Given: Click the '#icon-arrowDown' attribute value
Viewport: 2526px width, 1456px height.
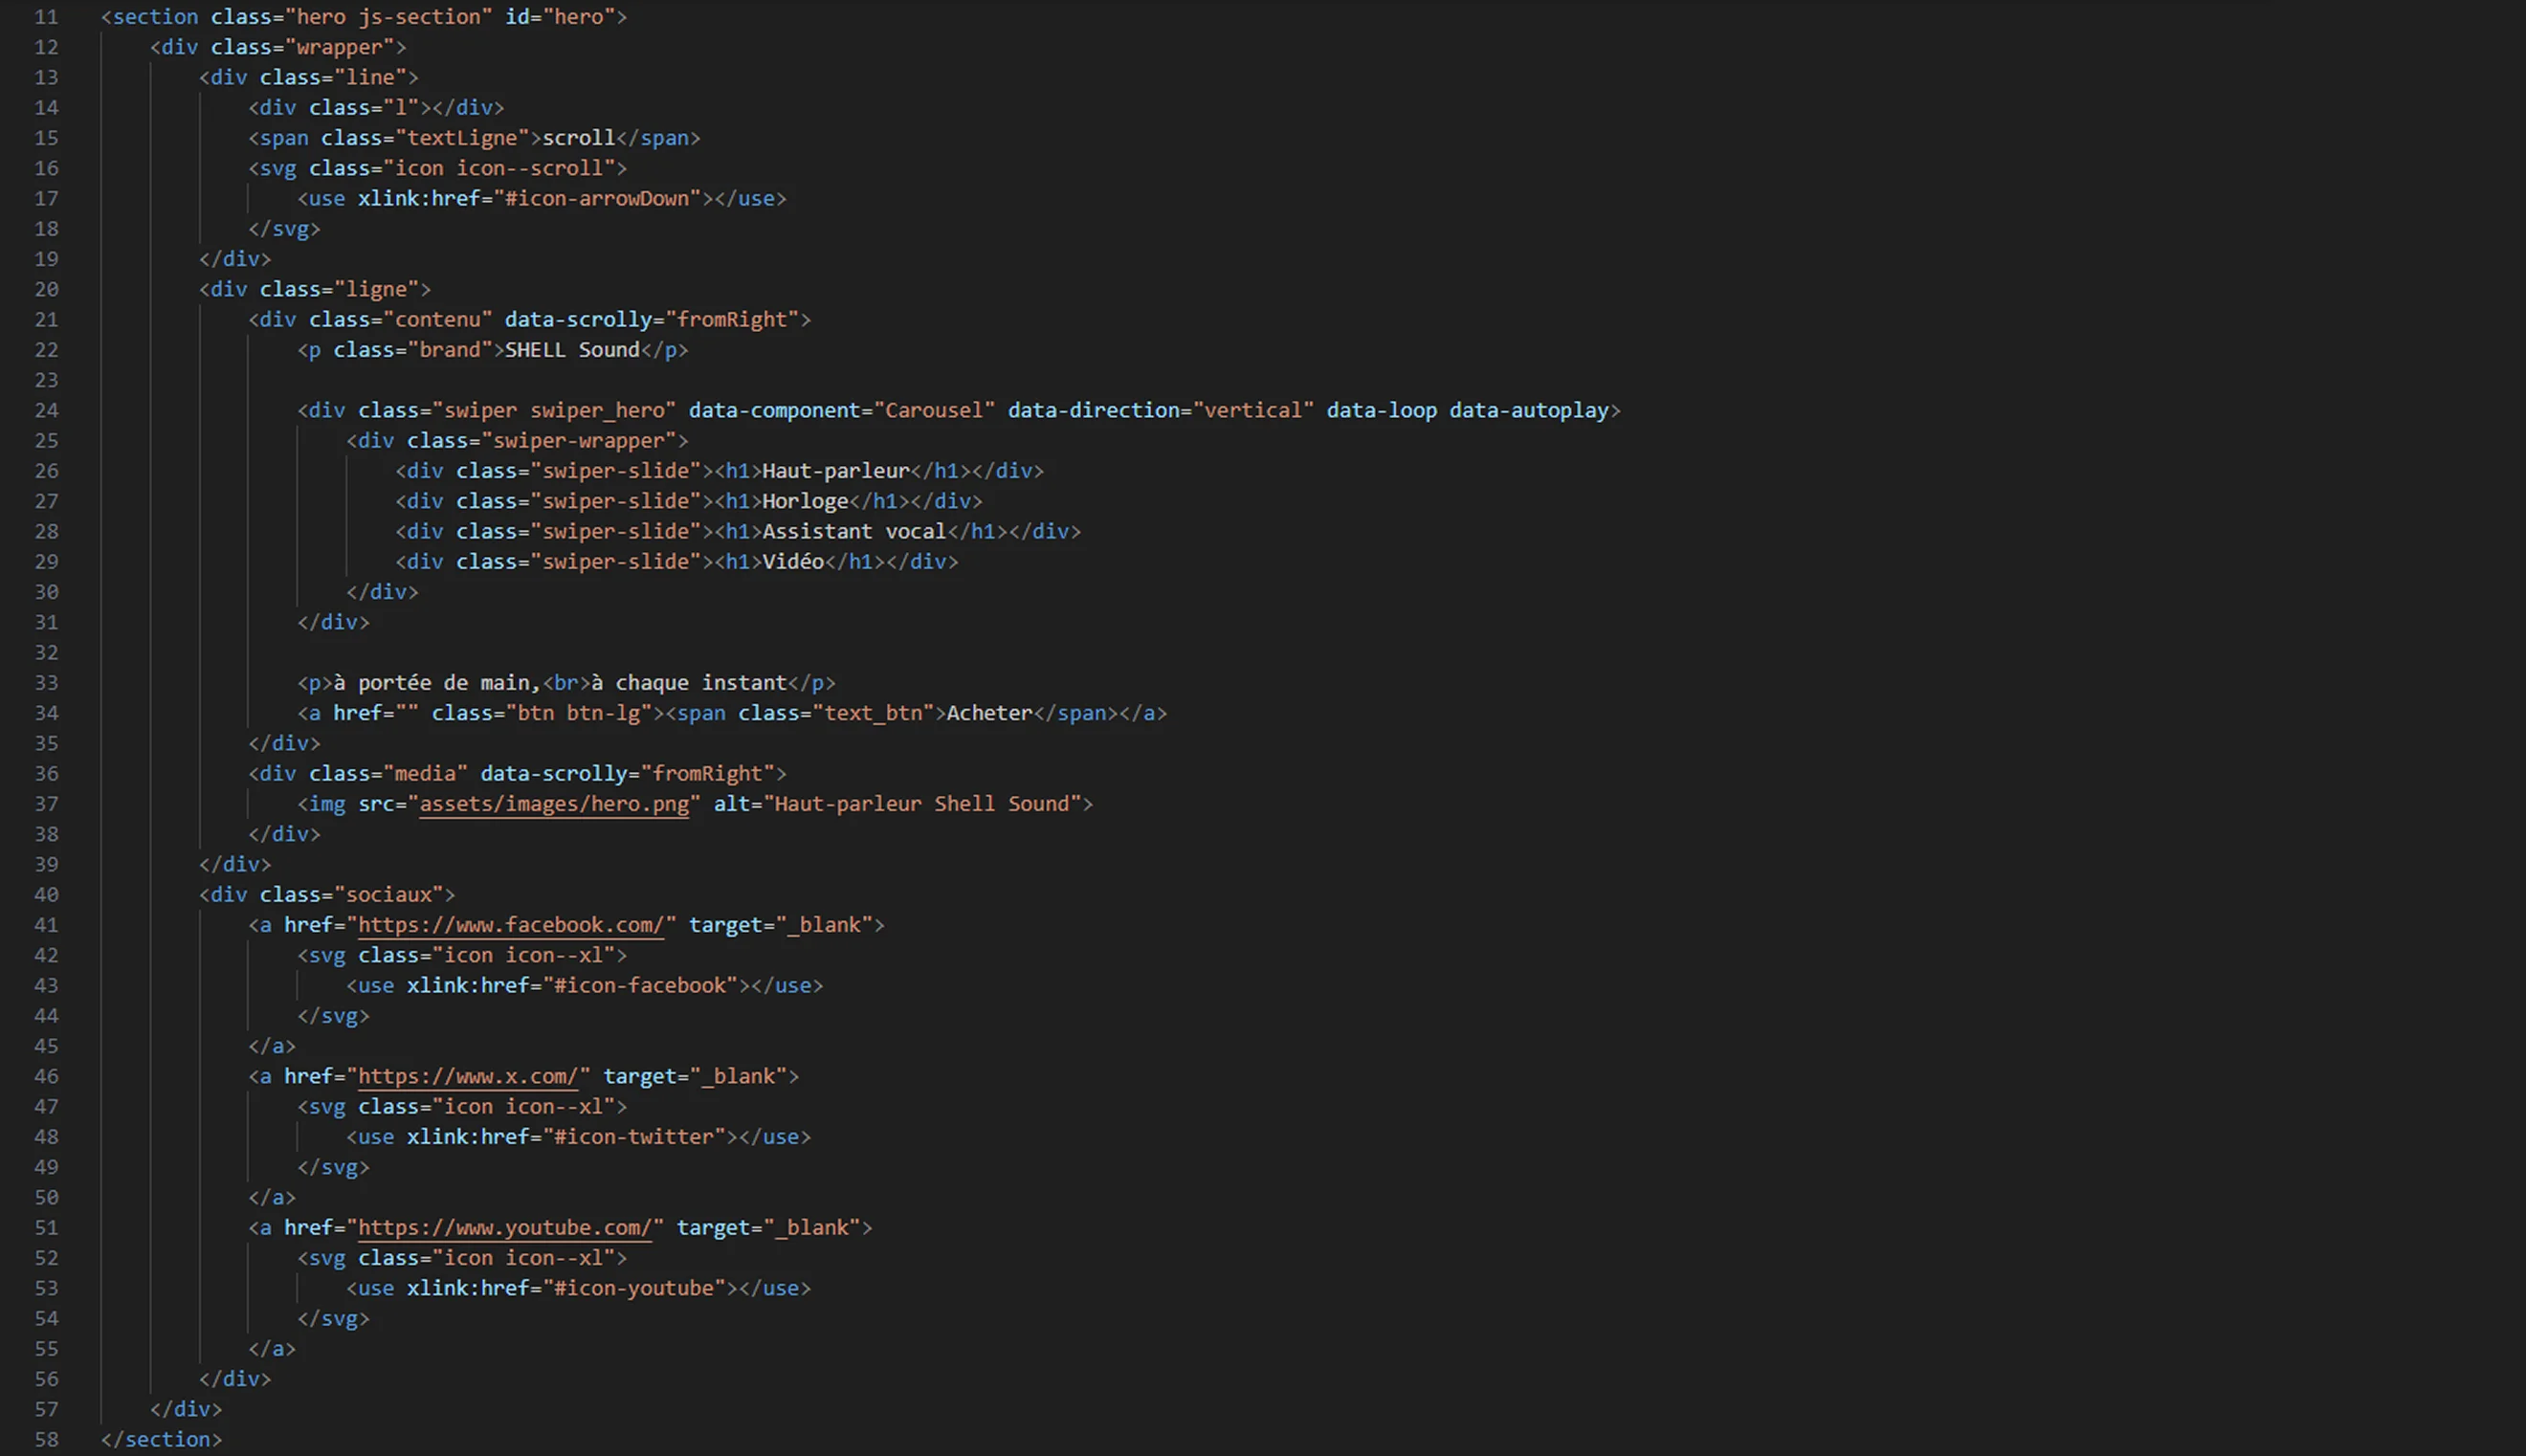Looking at the screenshot, I should 597,199.
